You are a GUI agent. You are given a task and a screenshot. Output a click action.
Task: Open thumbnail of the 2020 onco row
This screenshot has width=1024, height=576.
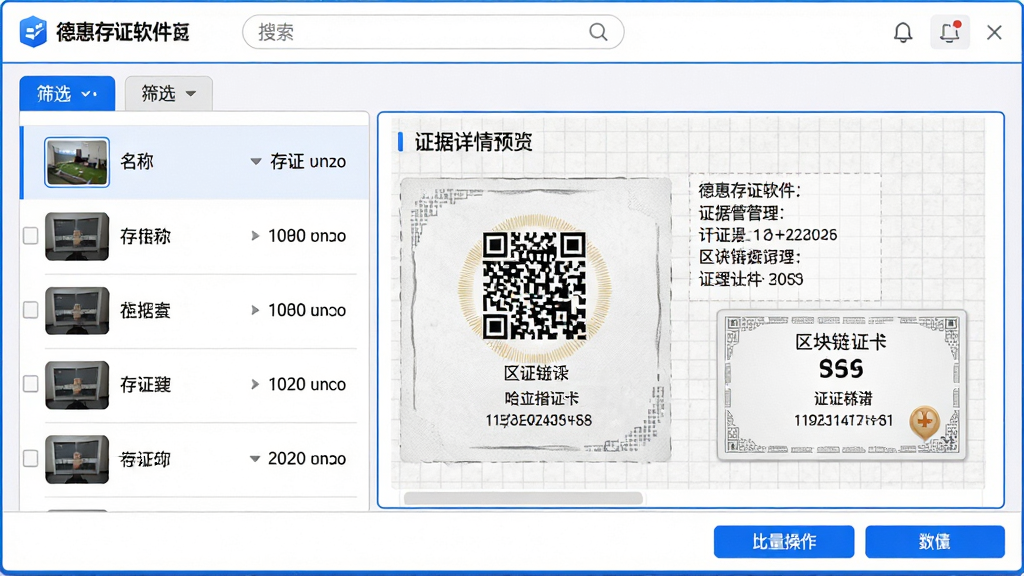(76, 459)
